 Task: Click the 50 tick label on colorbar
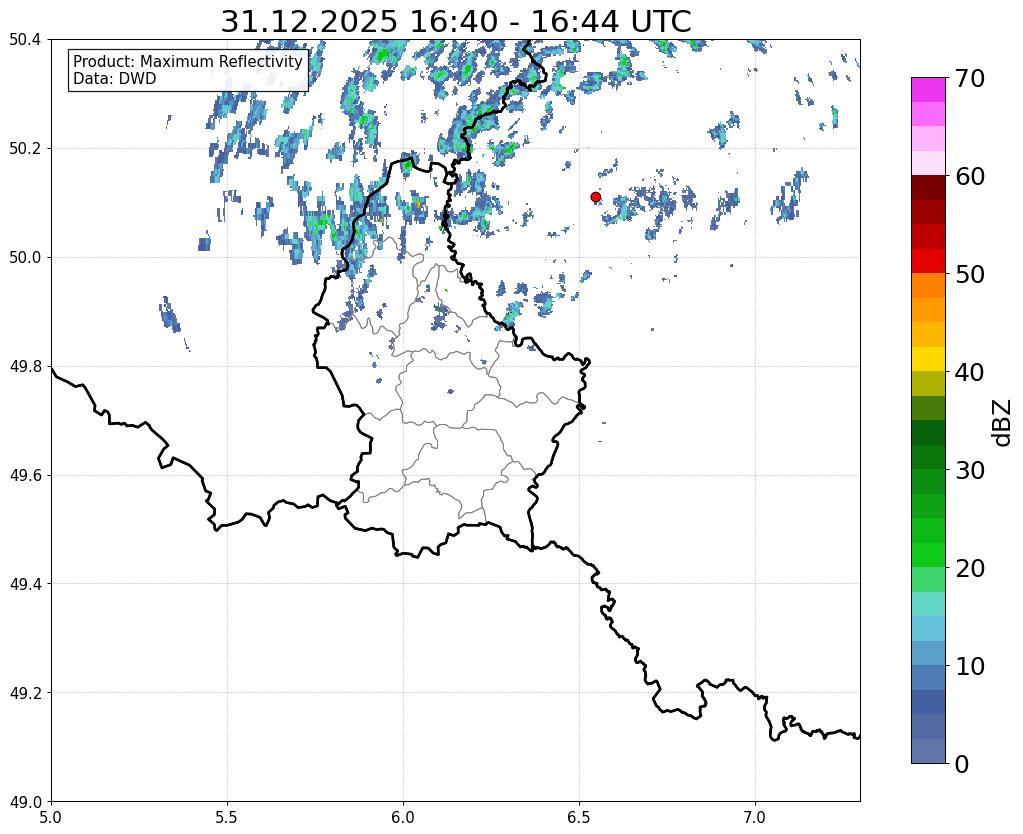(970, 274)
